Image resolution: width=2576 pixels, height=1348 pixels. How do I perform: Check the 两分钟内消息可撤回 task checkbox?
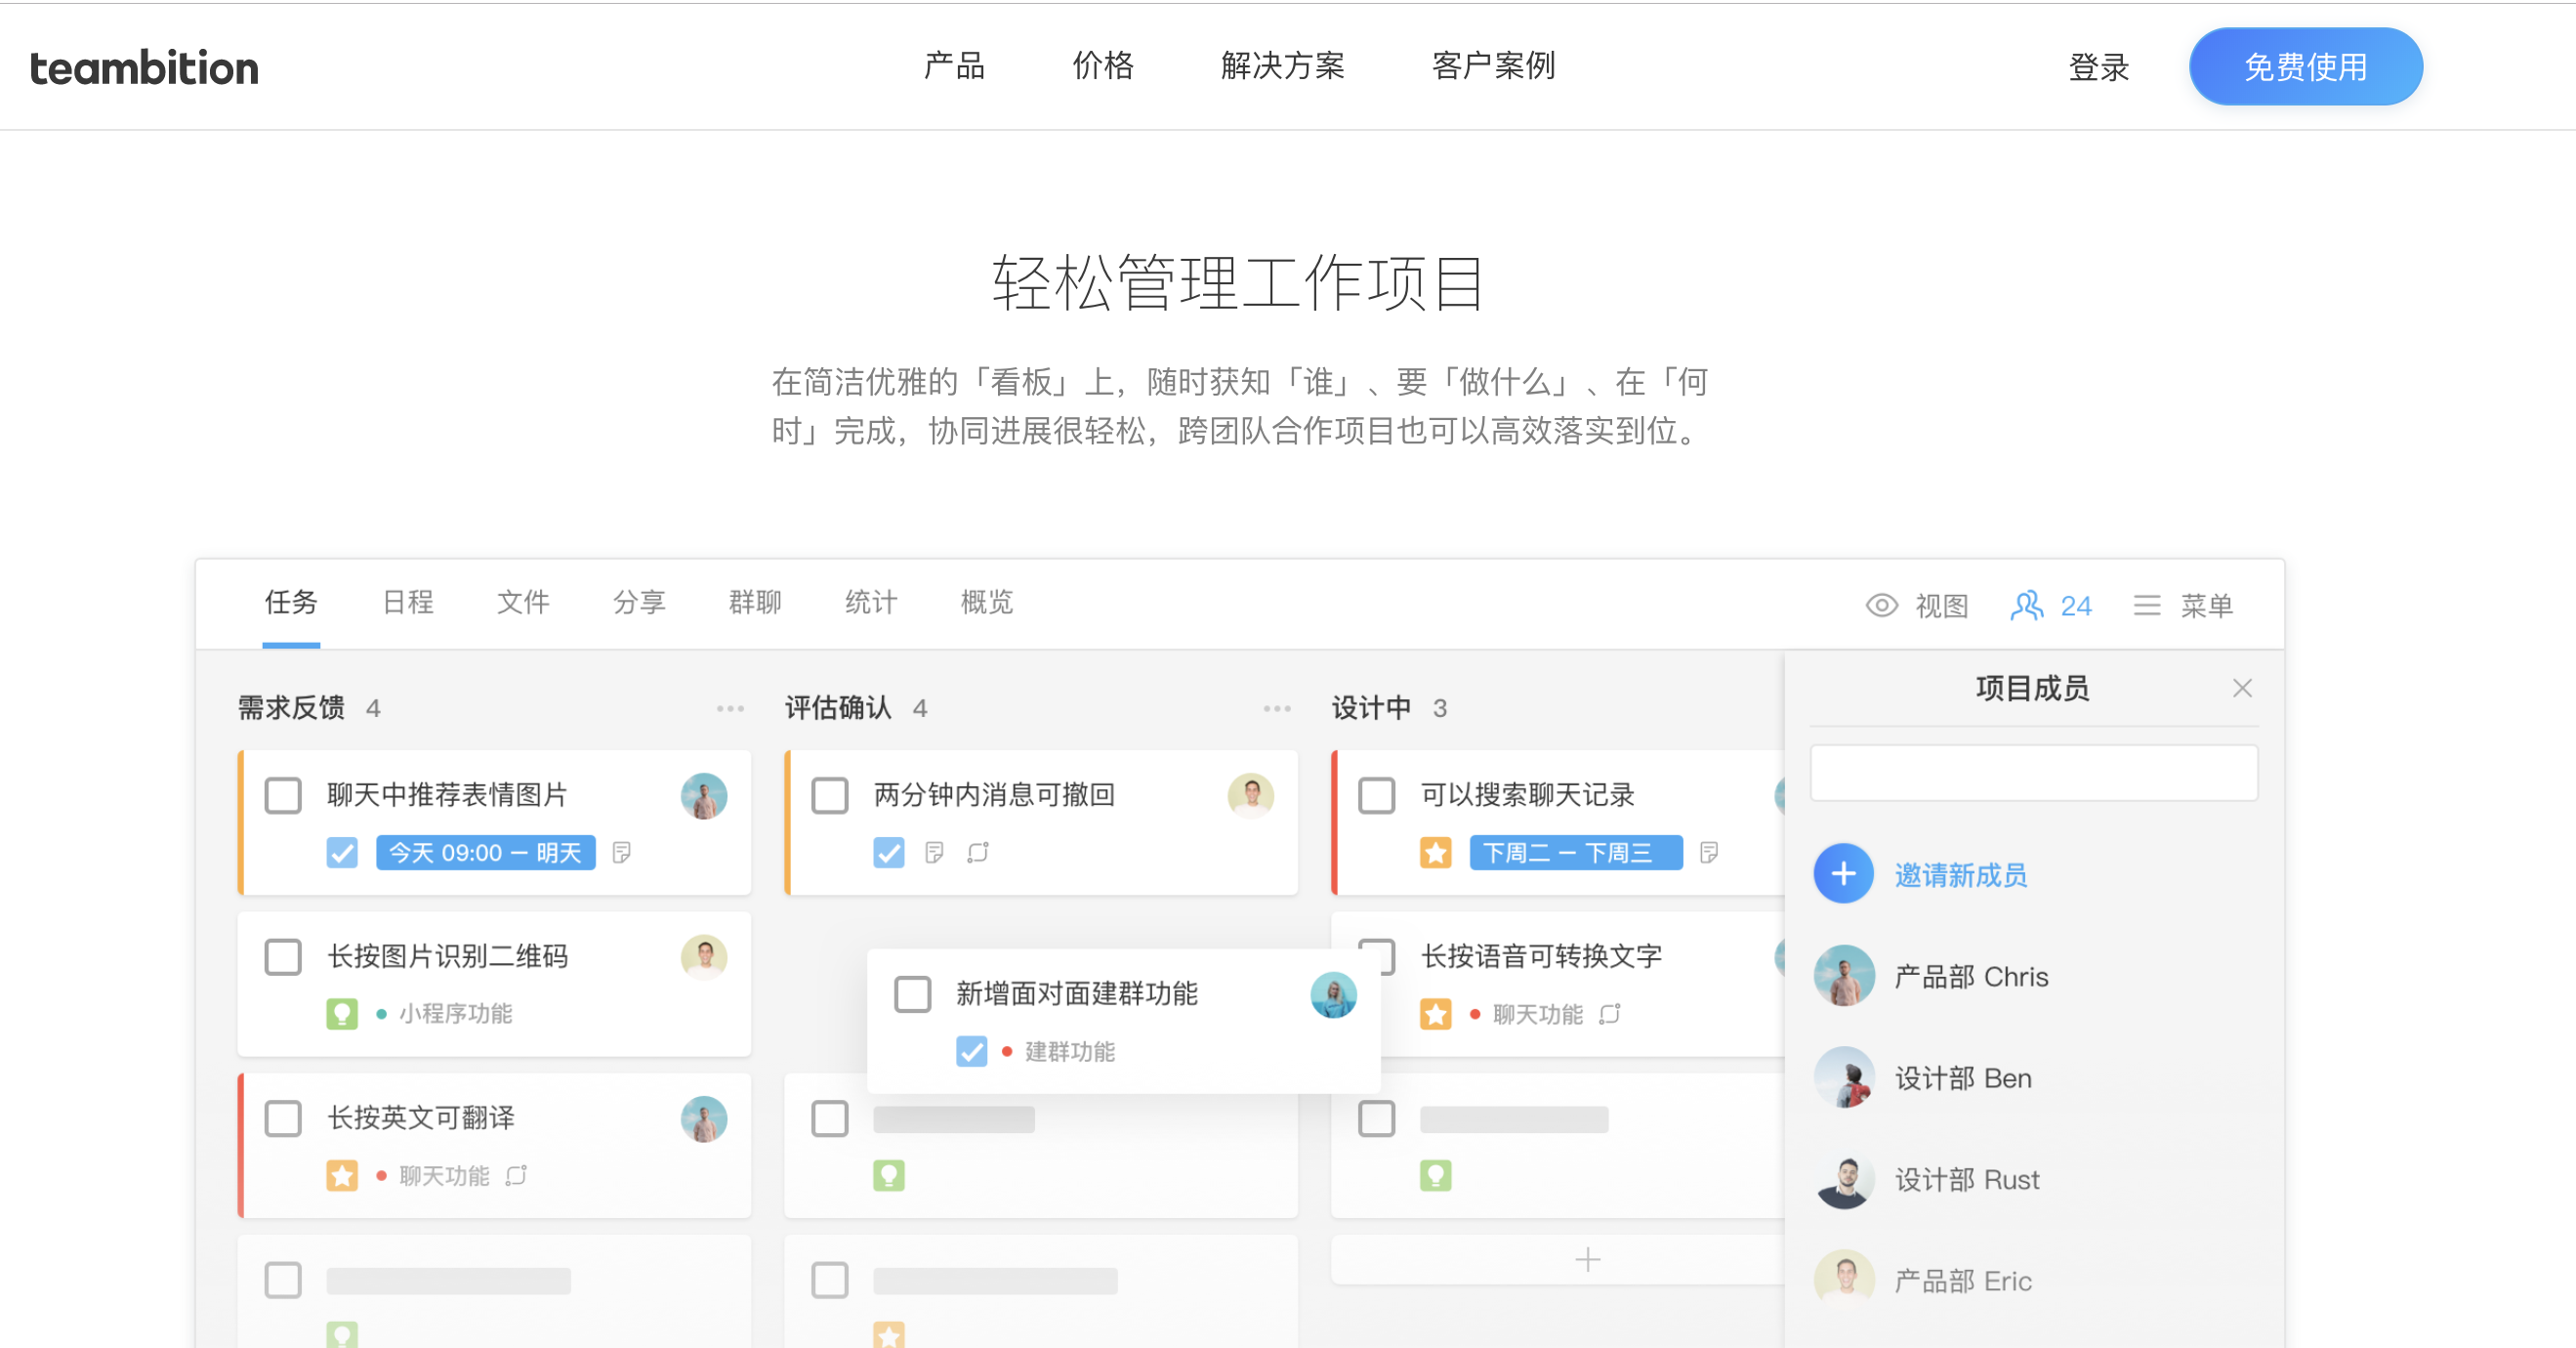[x=829, y=795]
